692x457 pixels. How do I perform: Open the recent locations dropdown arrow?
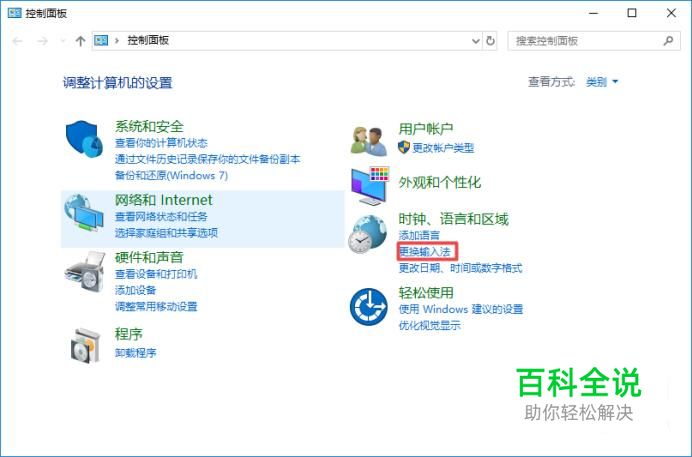63,41
